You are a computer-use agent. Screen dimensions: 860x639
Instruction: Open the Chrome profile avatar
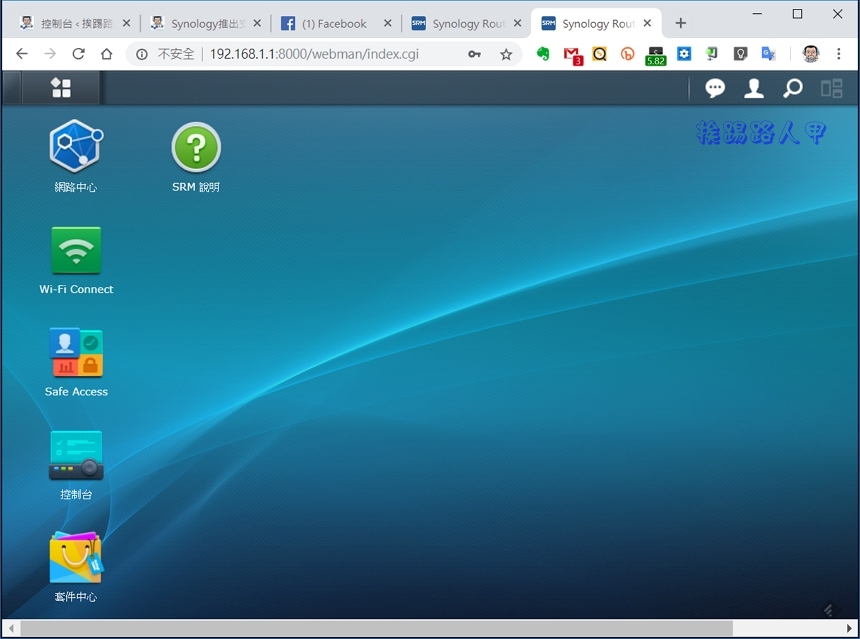pyautogui.click(x=811, y=54)
